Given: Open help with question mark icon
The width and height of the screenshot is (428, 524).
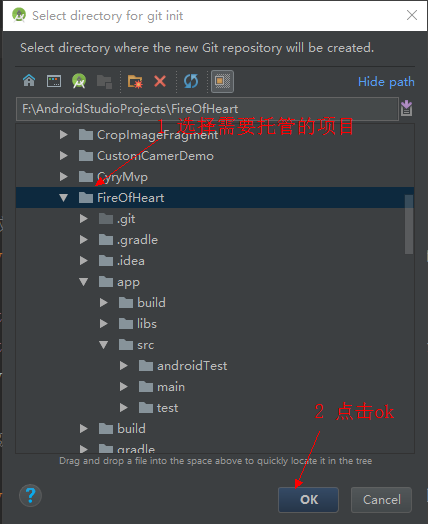Looking at the screenshot, I should pyautogui.click(x=30, y=496).
